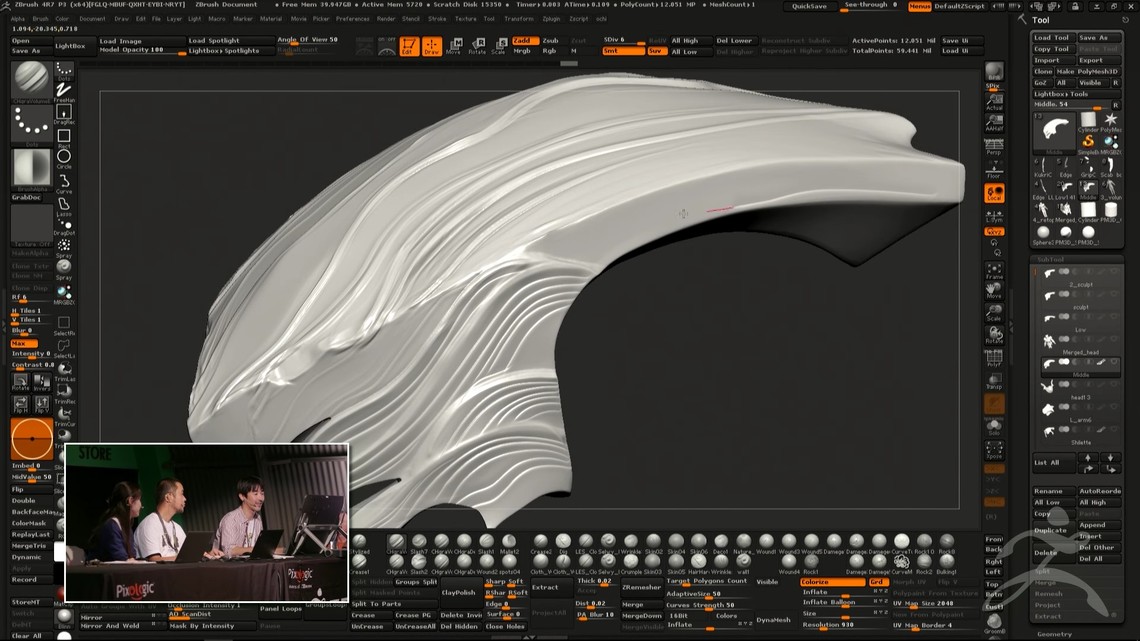Toggle the XYZ rotation mode
Viewport: 1140px width, 641px height.
pos(994,231)
